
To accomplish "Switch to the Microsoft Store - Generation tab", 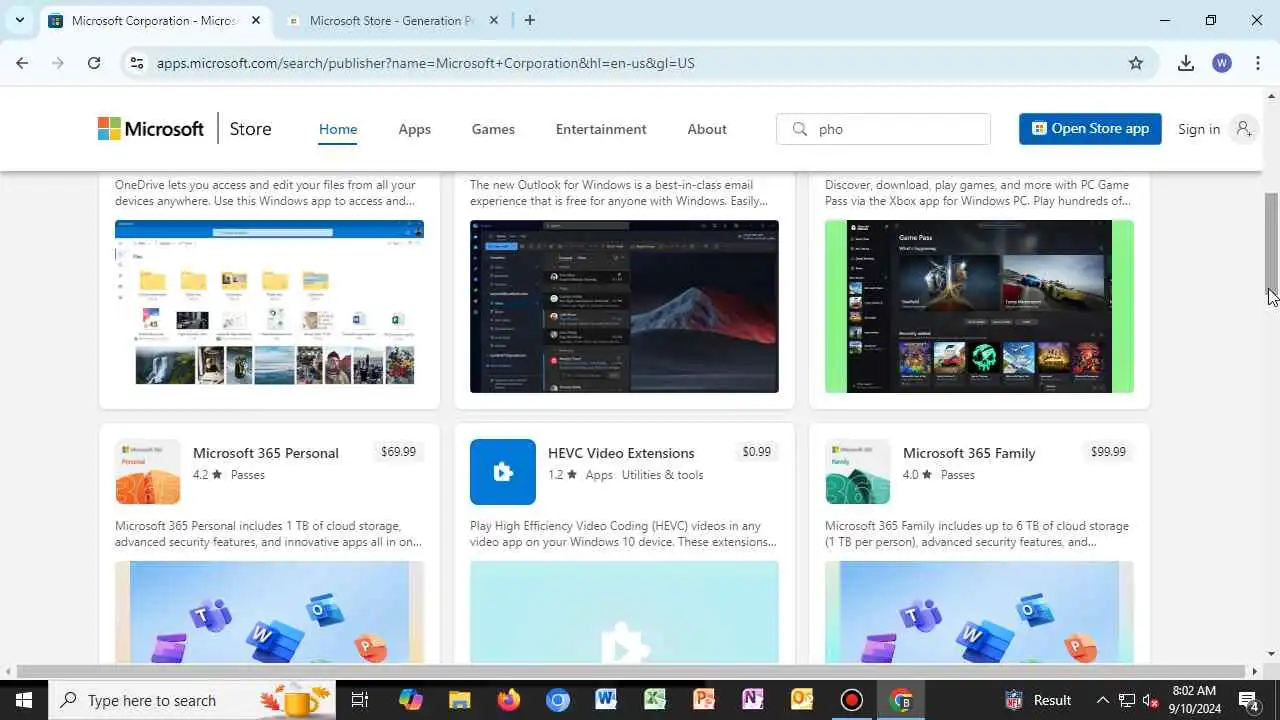I will click(x=392, y=20).
